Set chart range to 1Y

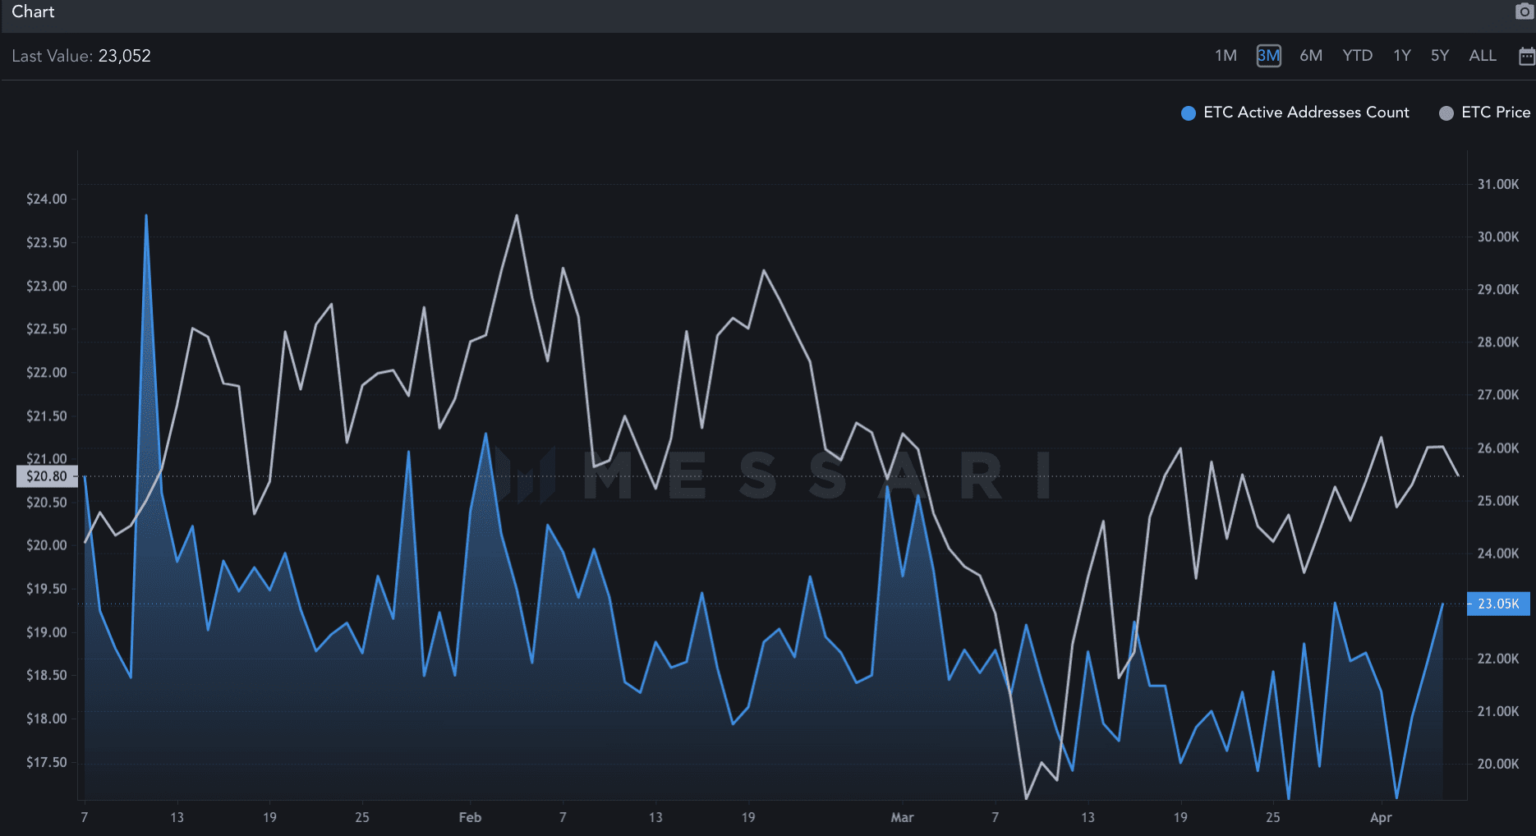coord(1402,56)
